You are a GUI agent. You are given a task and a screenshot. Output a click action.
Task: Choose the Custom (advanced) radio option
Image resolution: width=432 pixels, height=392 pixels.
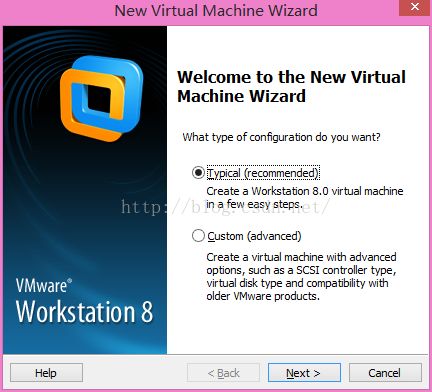[198, 236]
